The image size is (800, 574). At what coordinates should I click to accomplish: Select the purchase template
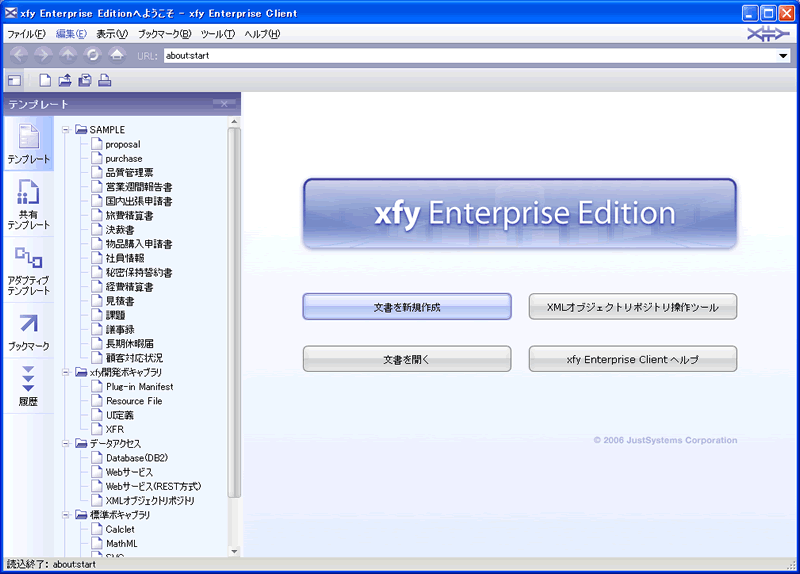tap(123, 159)
